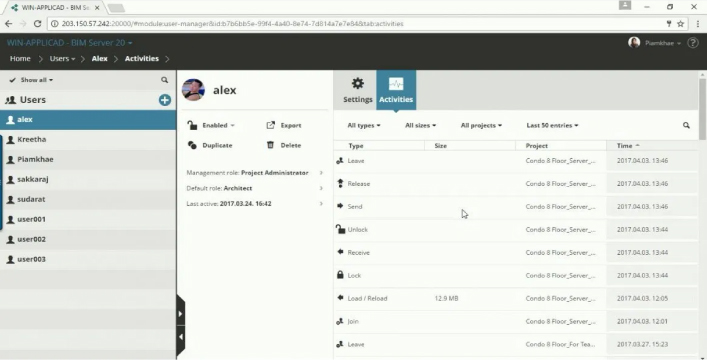This screenshot has width=707, height=360.
Task: Open the All types dropdown
Action: pos(364,125)
